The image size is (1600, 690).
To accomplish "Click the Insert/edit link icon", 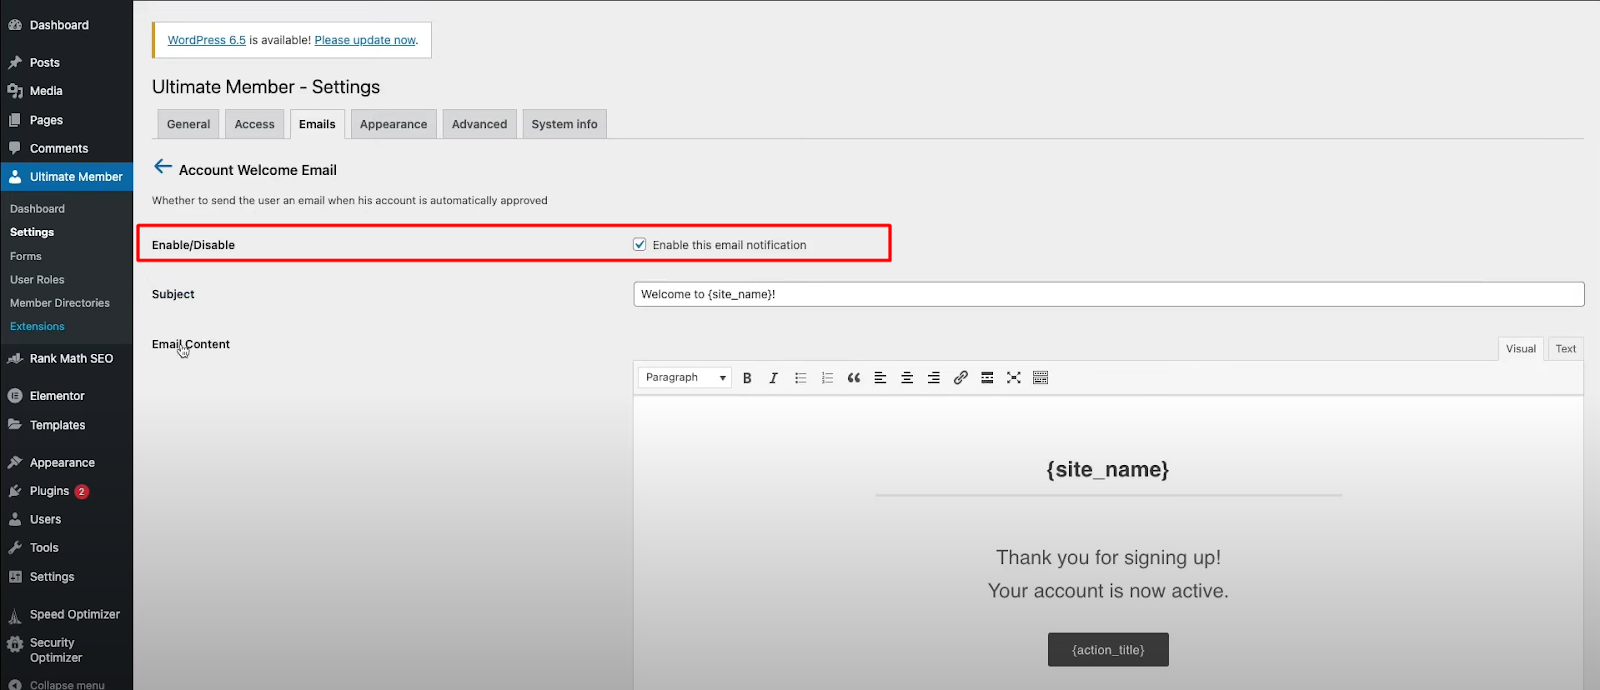I will click(960, 378).
